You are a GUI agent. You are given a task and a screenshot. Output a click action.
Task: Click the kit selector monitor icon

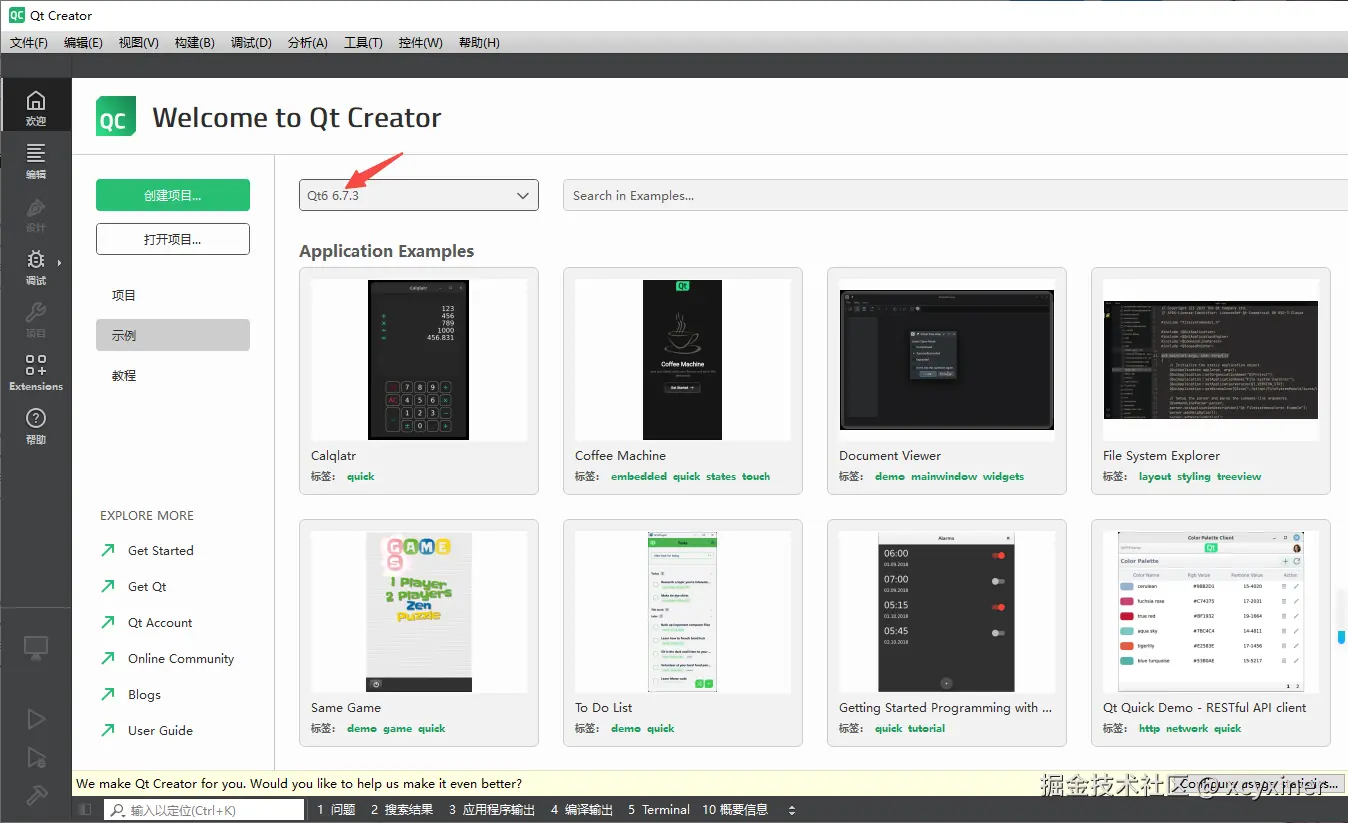[36, 647]
